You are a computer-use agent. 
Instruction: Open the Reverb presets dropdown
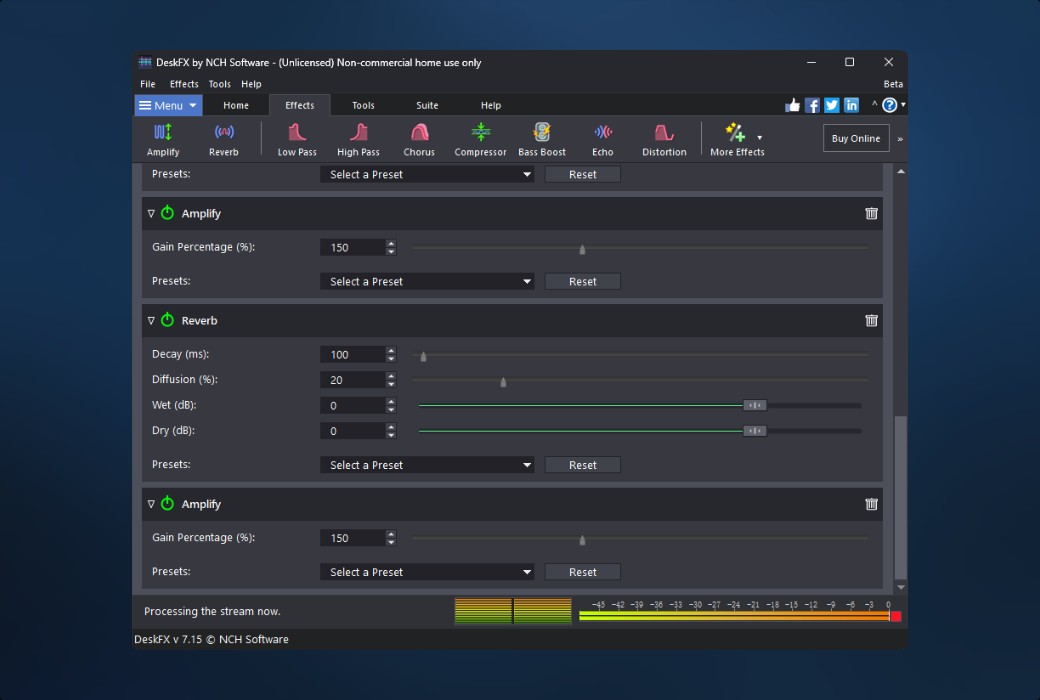tap(427, 465)
